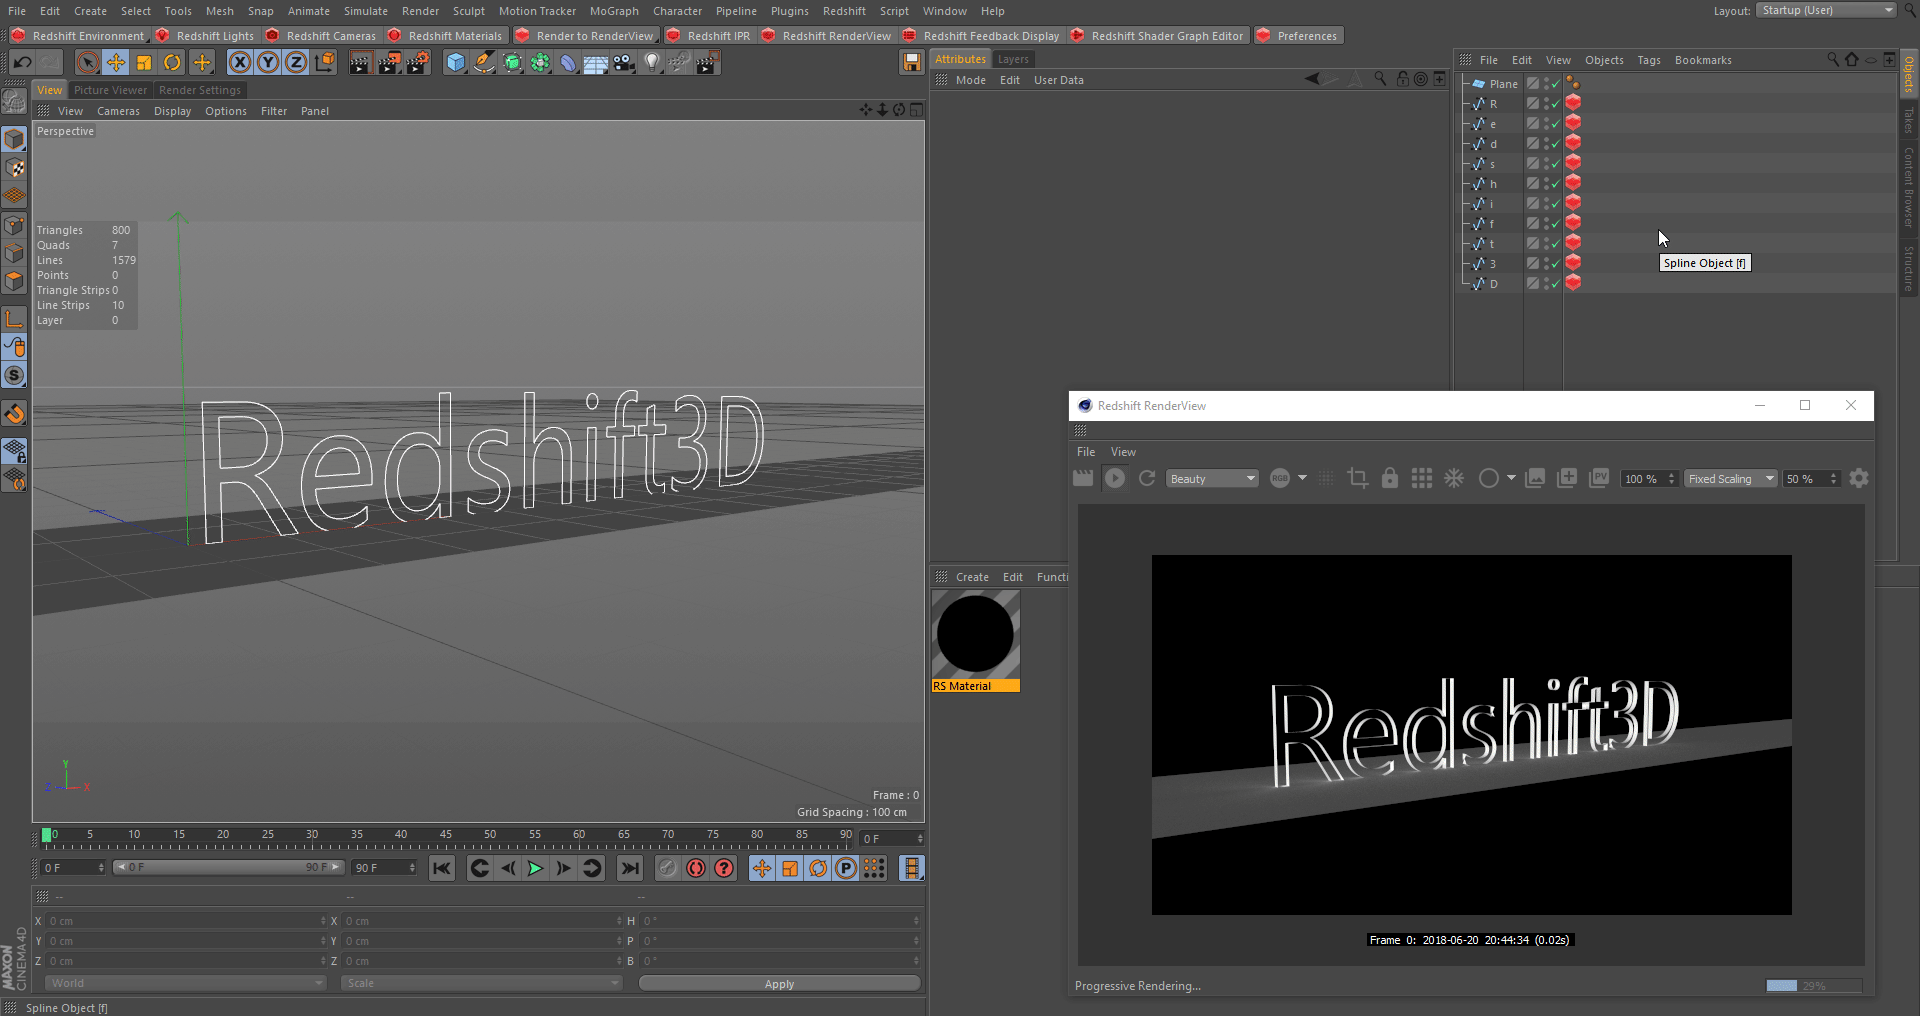The image size is (1920, 1016).
Task: Click Render to RenderView shelf button
Action: pyautogui.click(x=586, y=36)
